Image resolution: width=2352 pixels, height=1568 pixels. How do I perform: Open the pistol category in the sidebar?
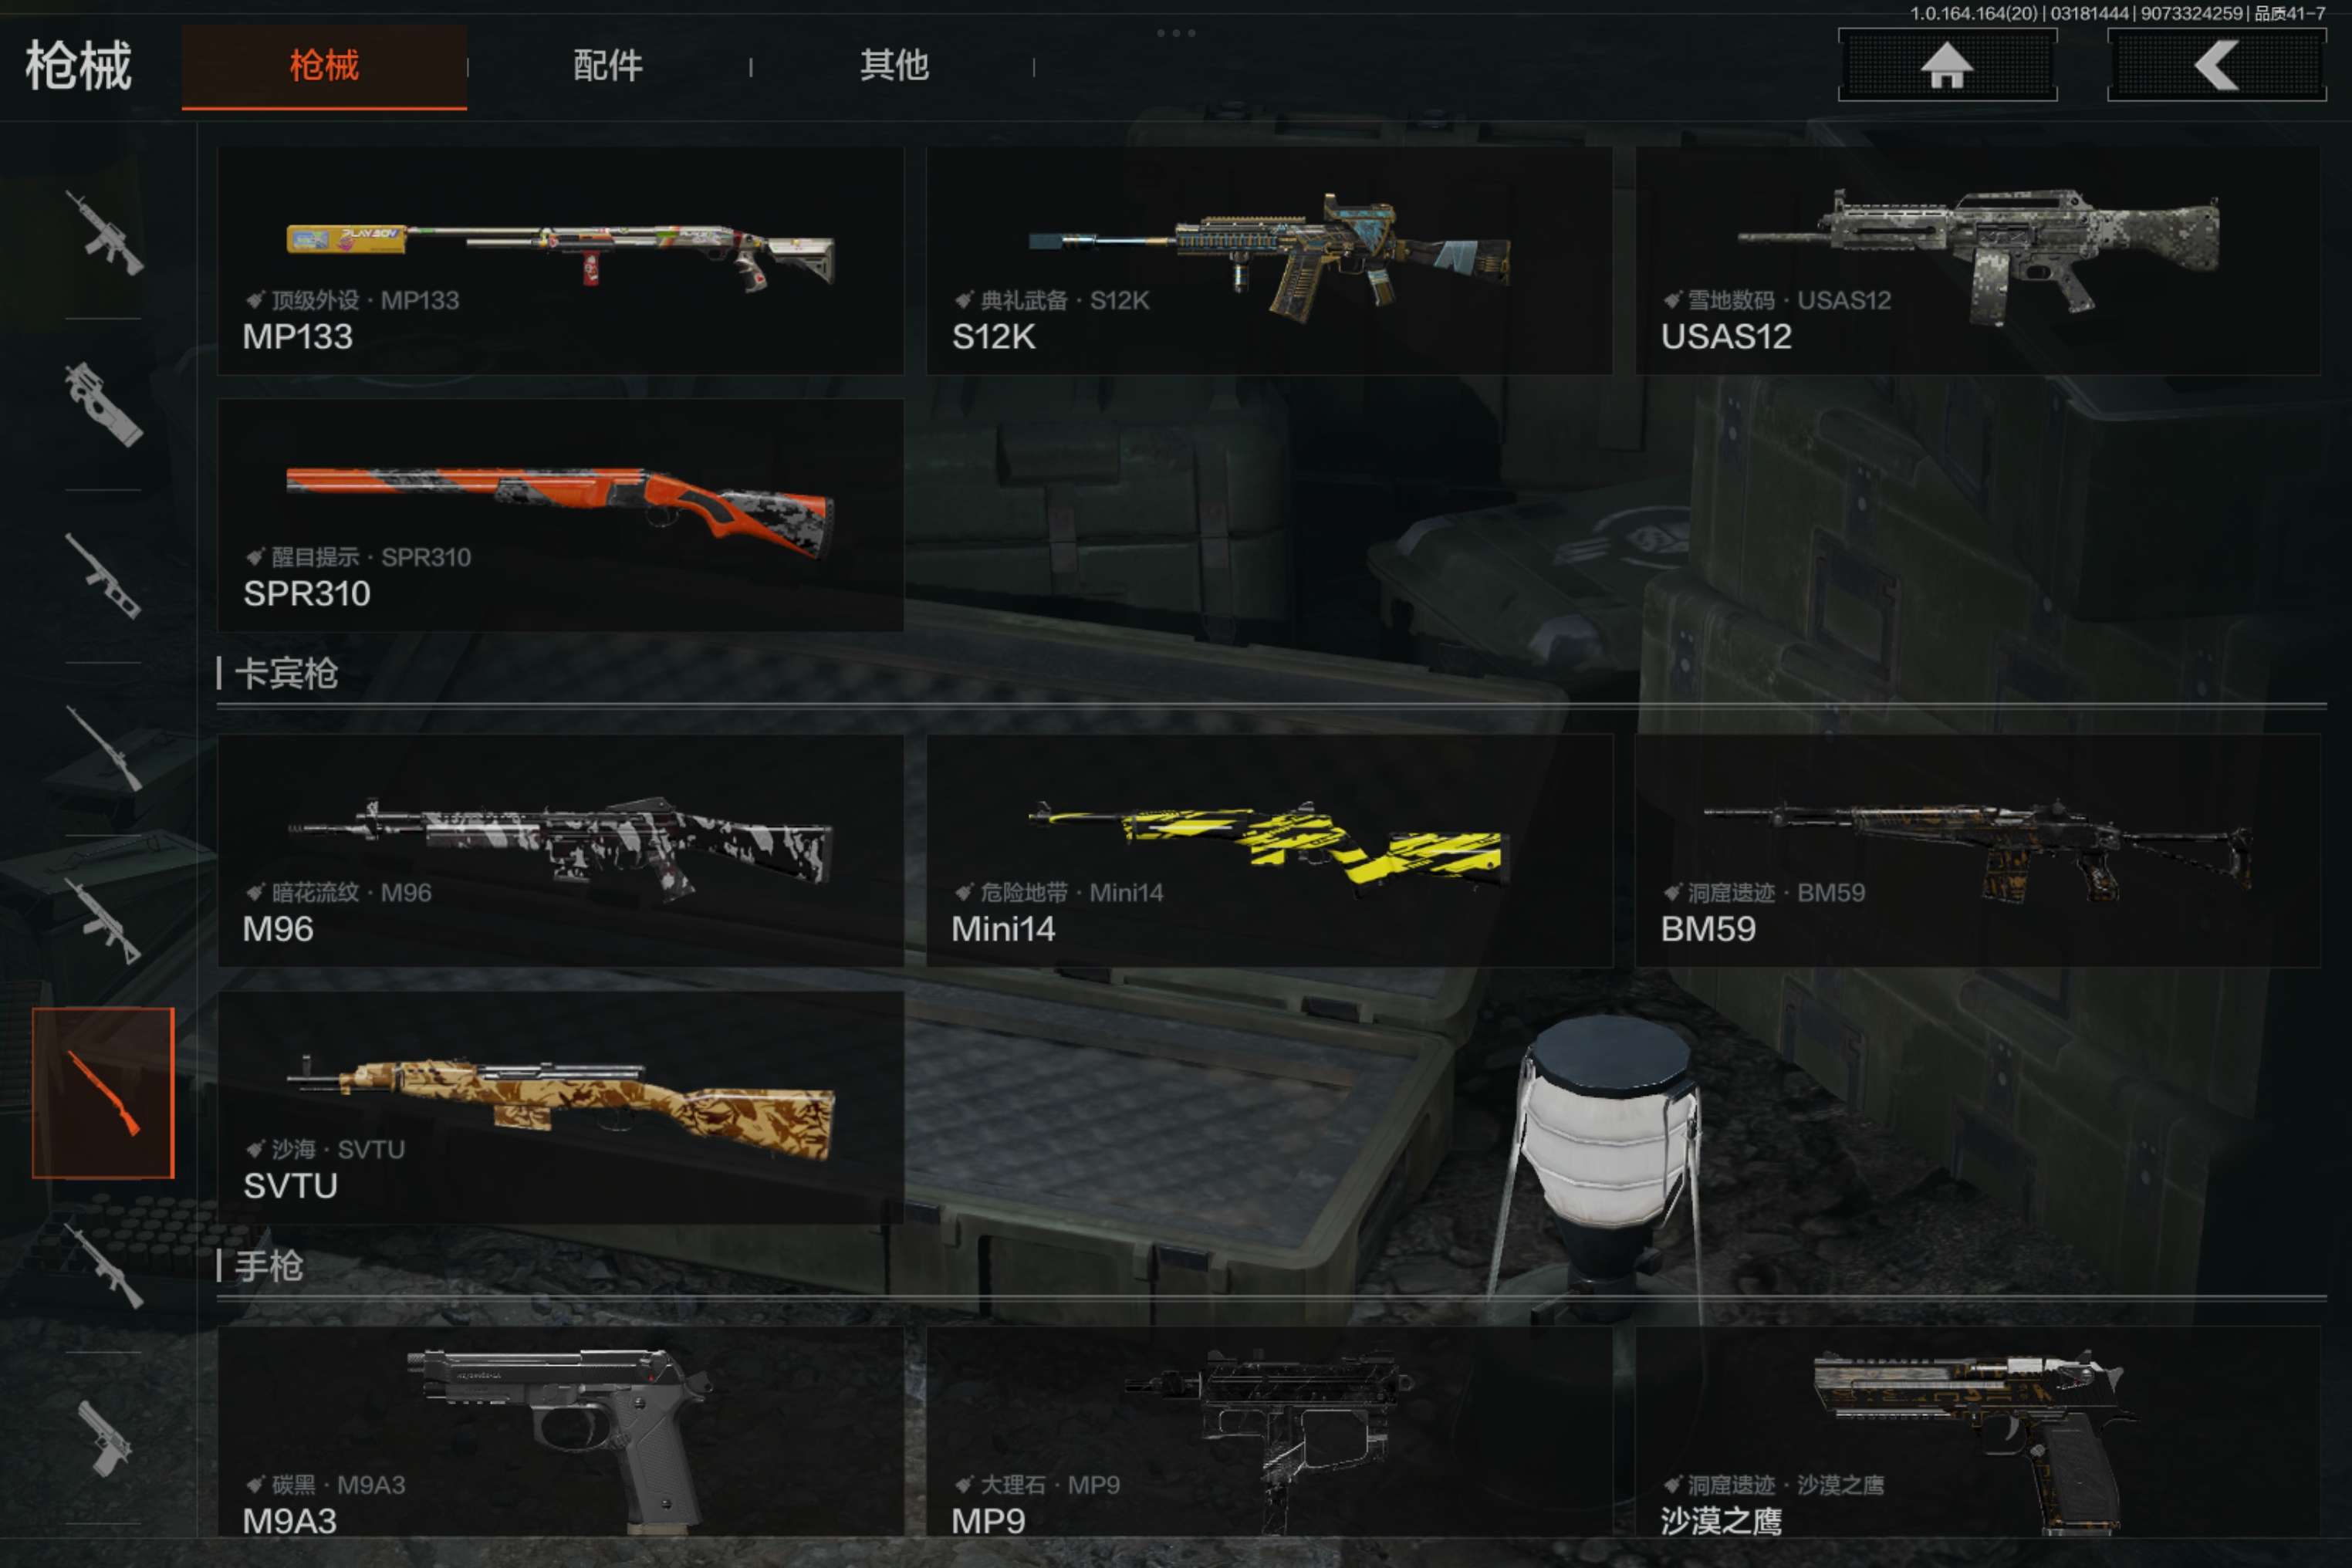point(104,1437)
